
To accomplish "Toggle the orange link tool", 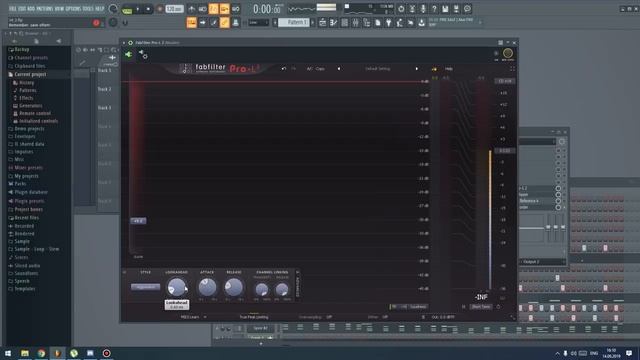I will coord(224,22).
